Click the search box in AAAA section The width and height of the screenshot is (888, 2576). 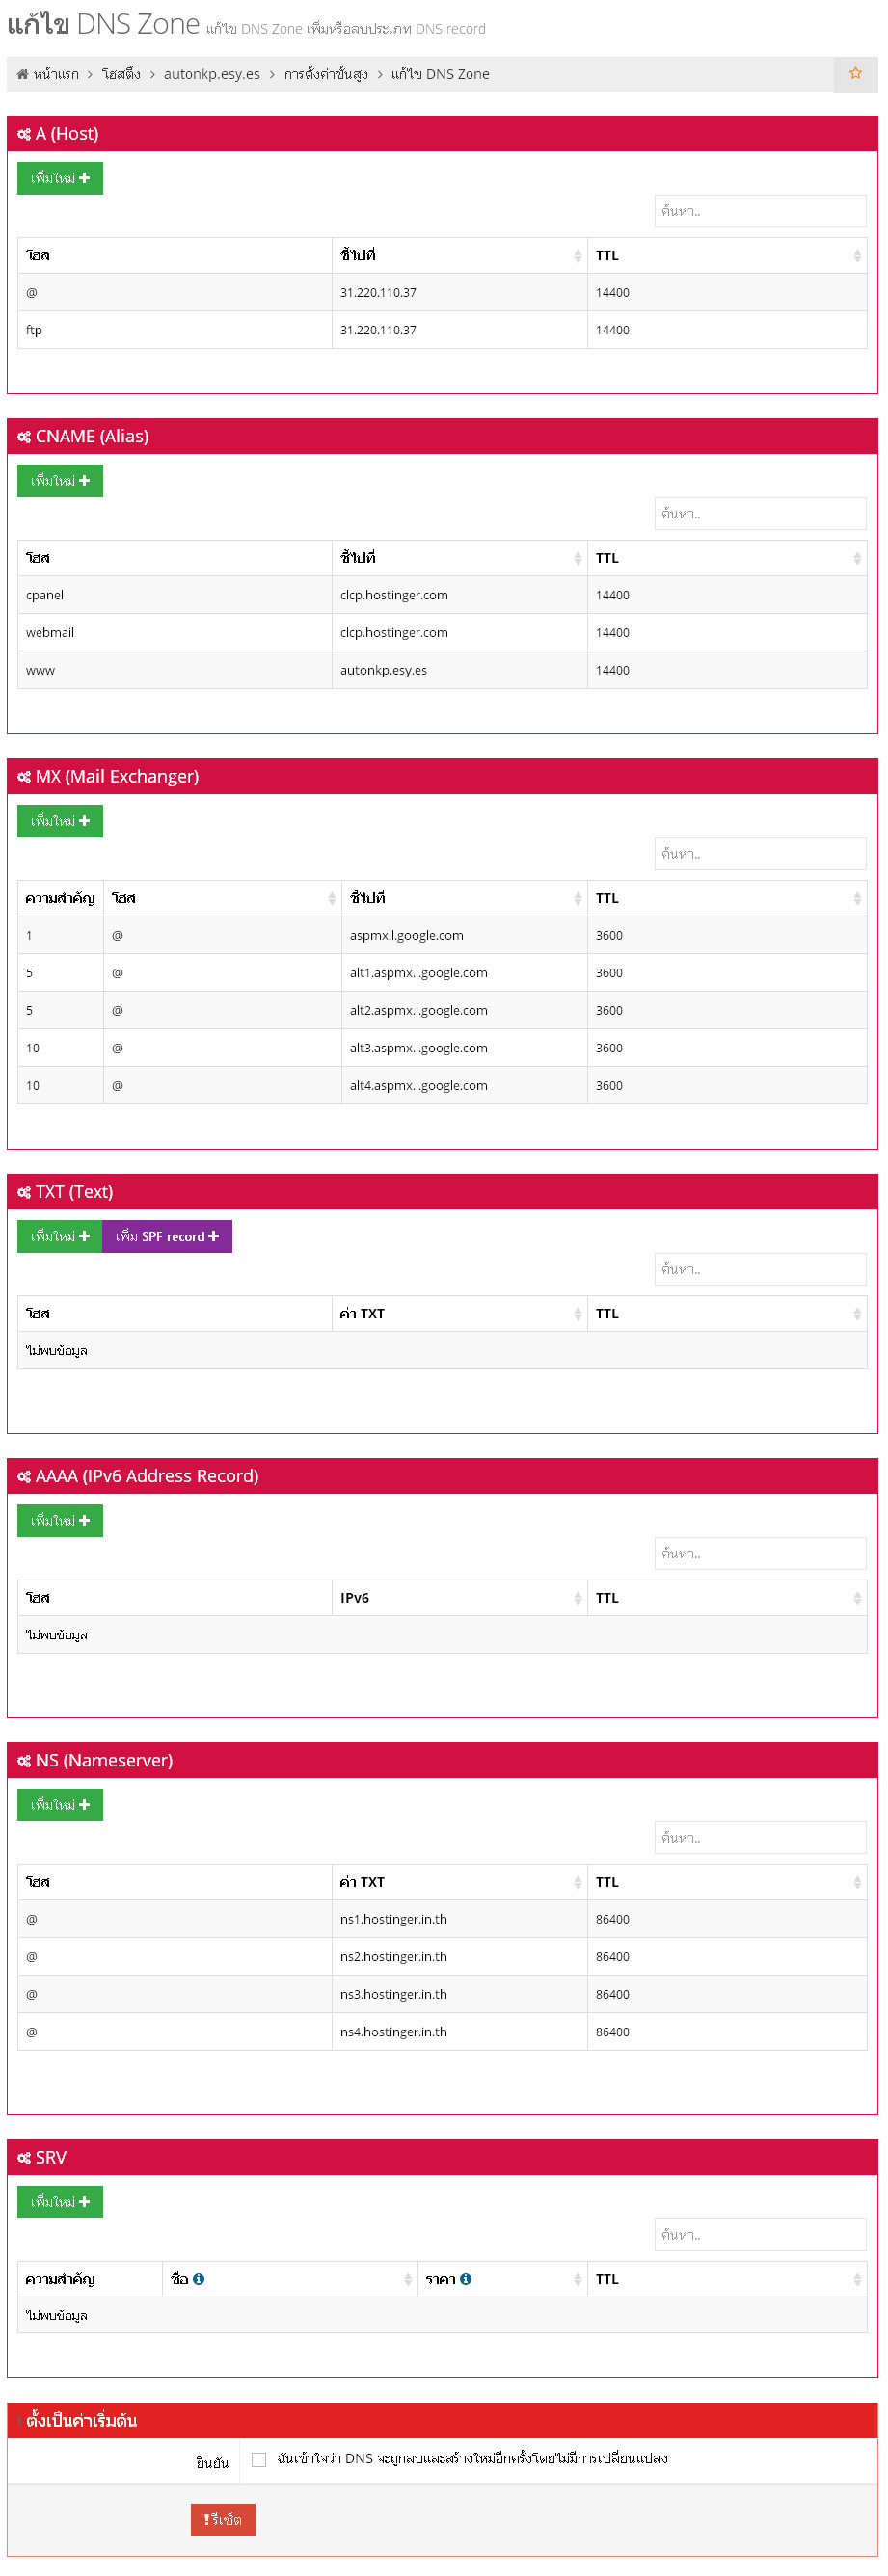(x=760, y=1554)
